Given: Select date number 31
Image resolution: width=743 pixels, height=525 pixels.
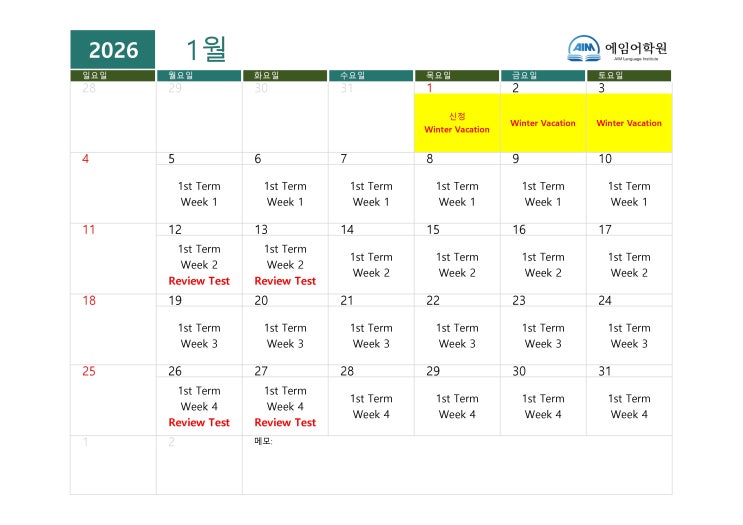Looking at the screenshot, I should [605, 371].
